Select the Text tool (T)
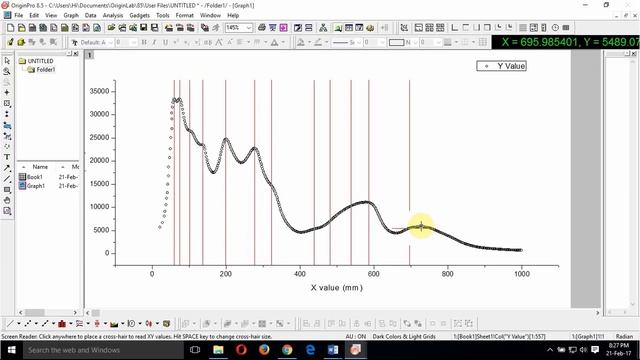The height and width of the screenshot is (360, 640). click(x=7, y=157)
